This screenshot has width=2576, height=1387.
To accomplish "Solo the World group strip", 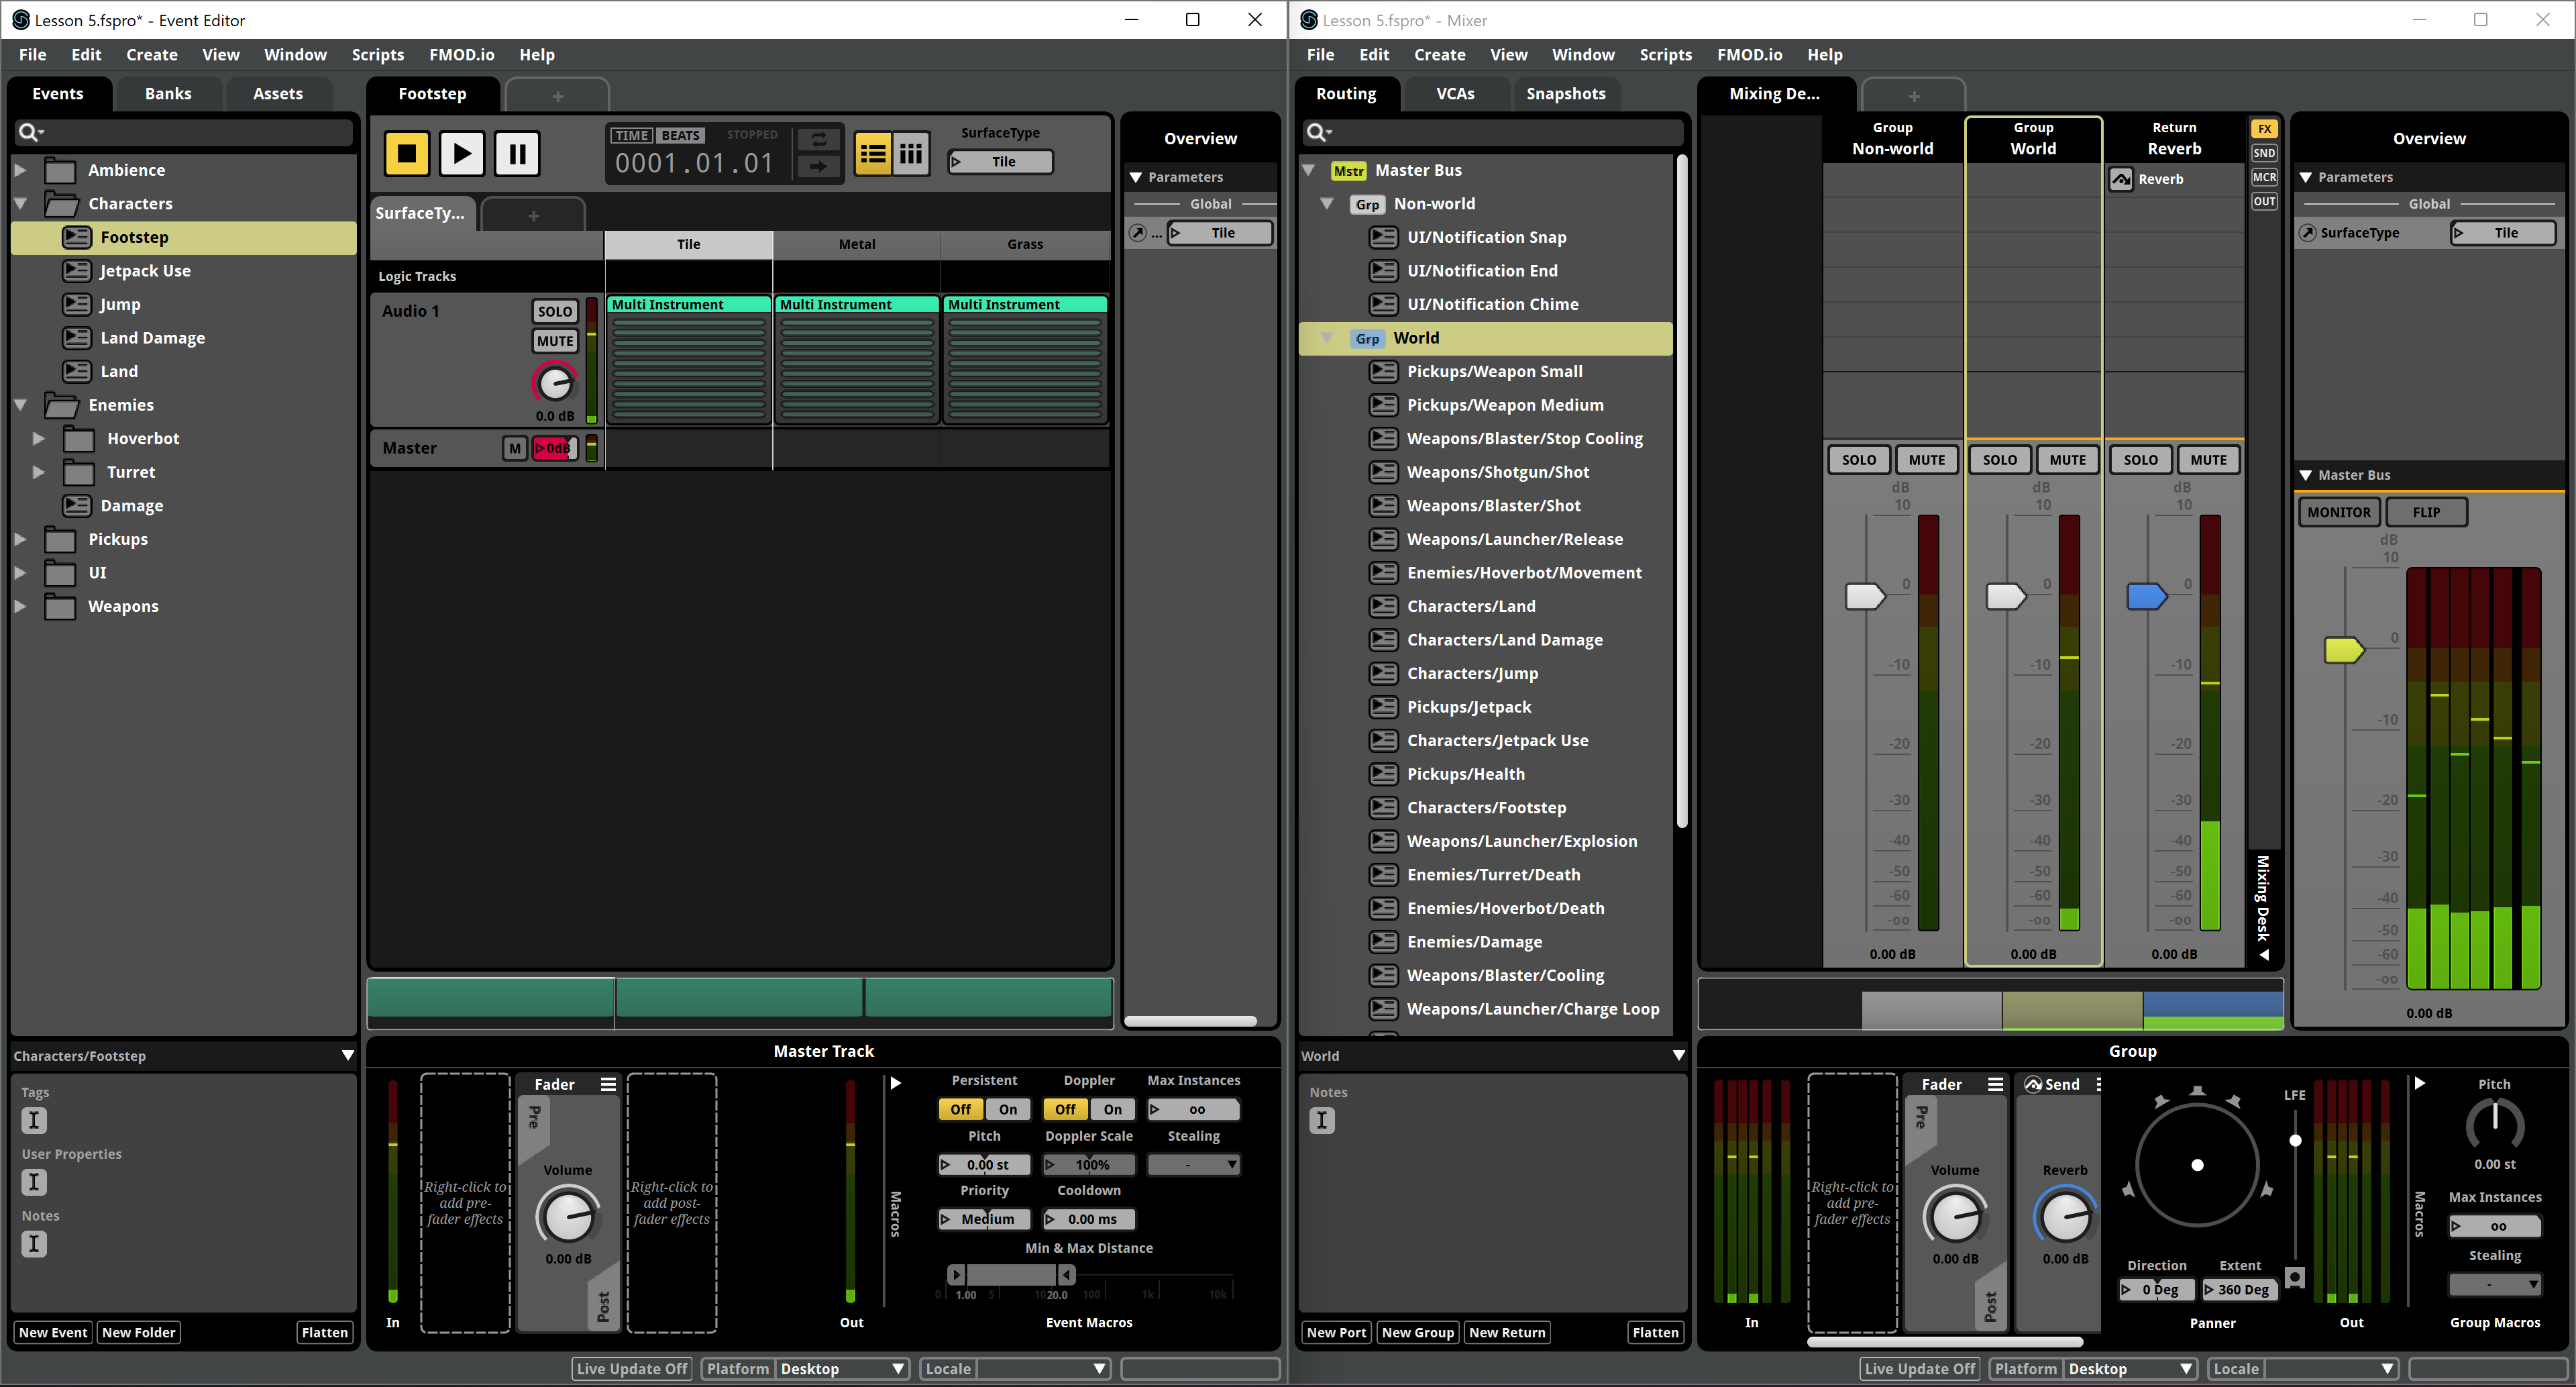I will [x=2000, y=460].
